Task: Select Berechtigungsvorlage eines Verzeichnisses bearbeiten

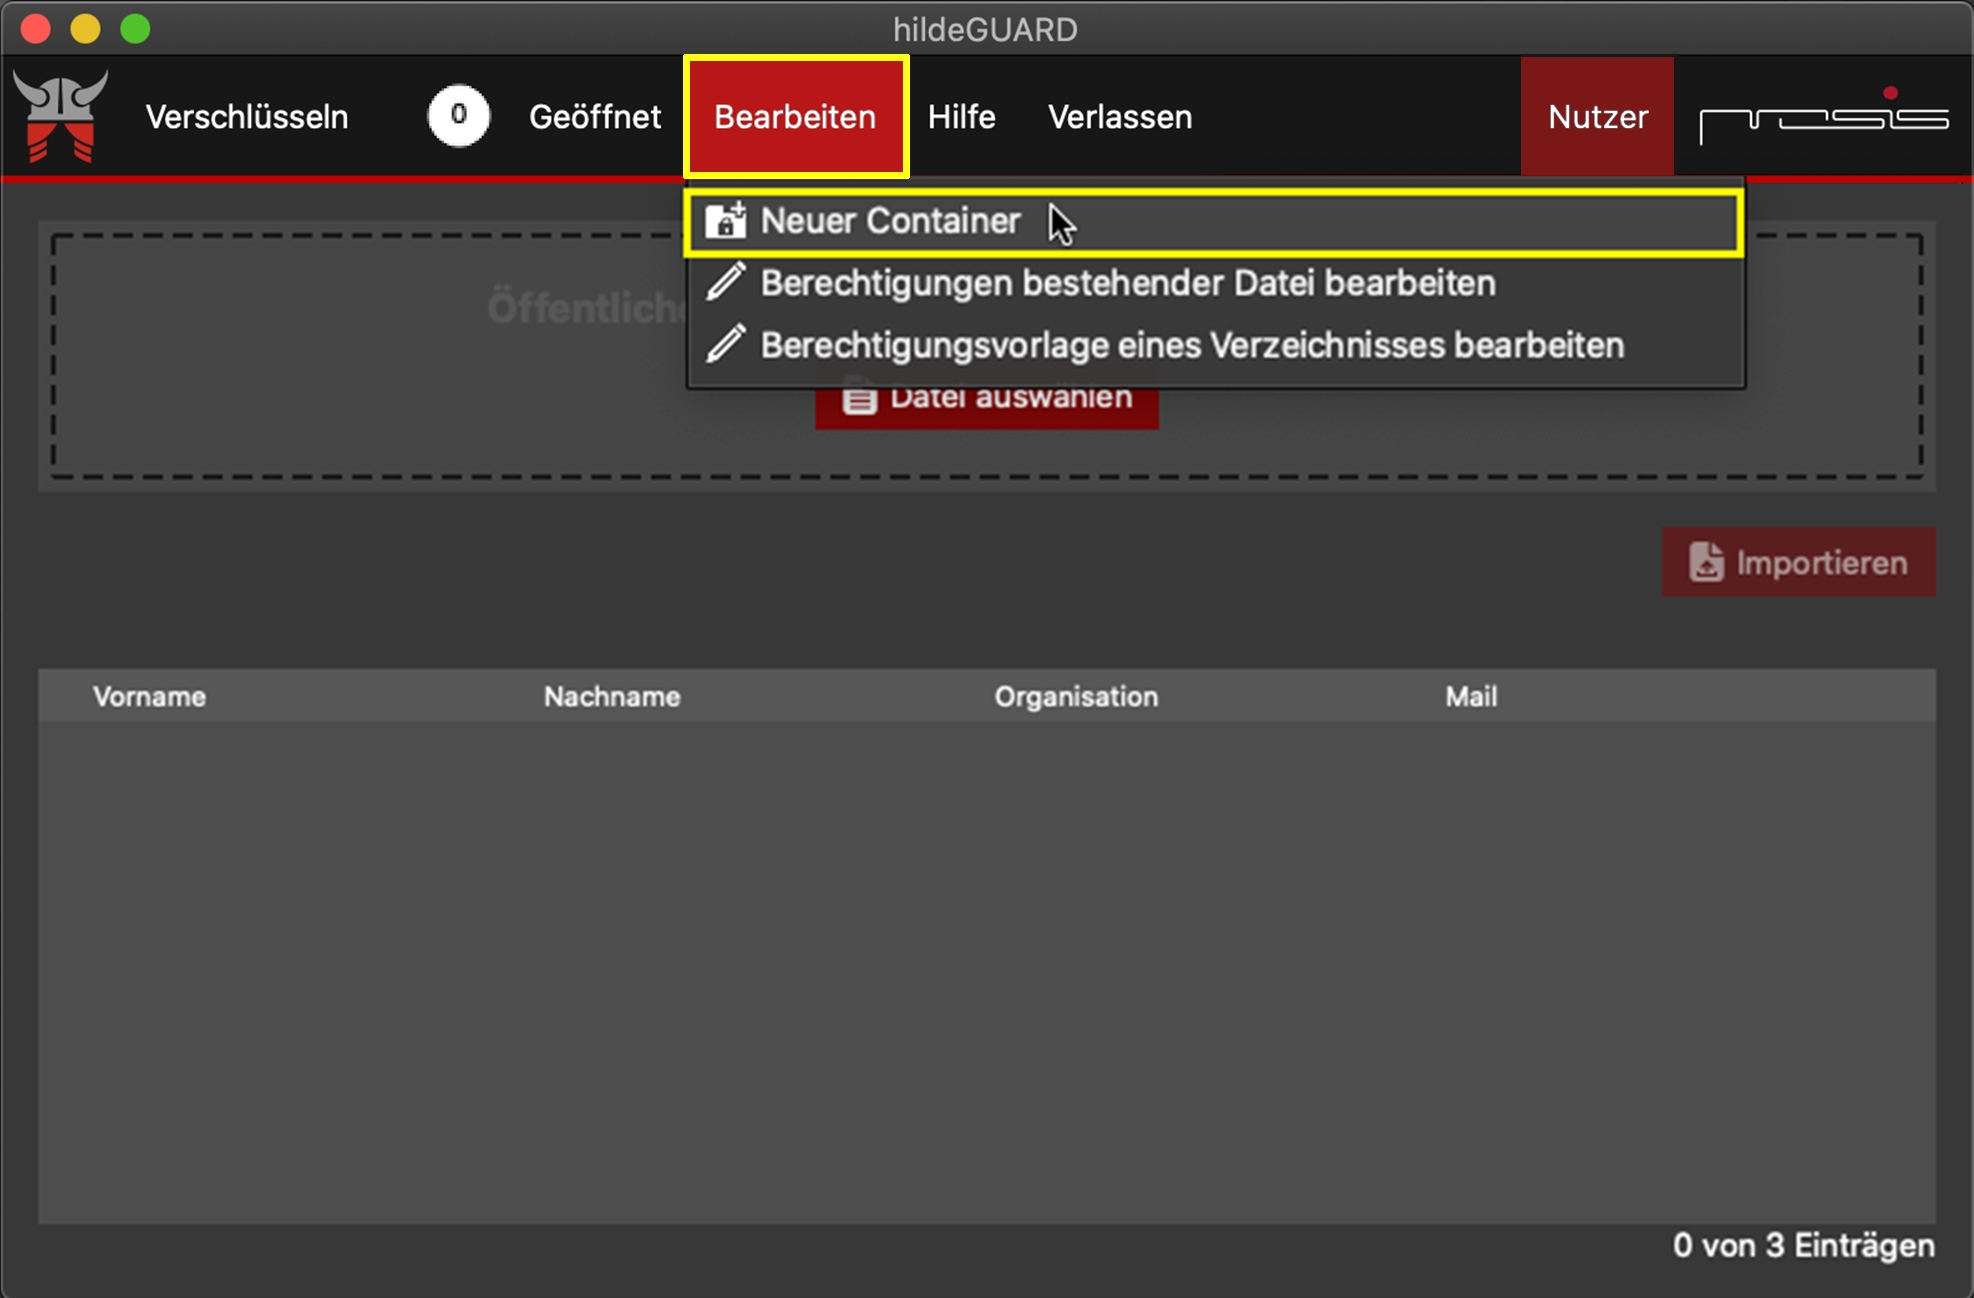Action: click(1191, 345)
